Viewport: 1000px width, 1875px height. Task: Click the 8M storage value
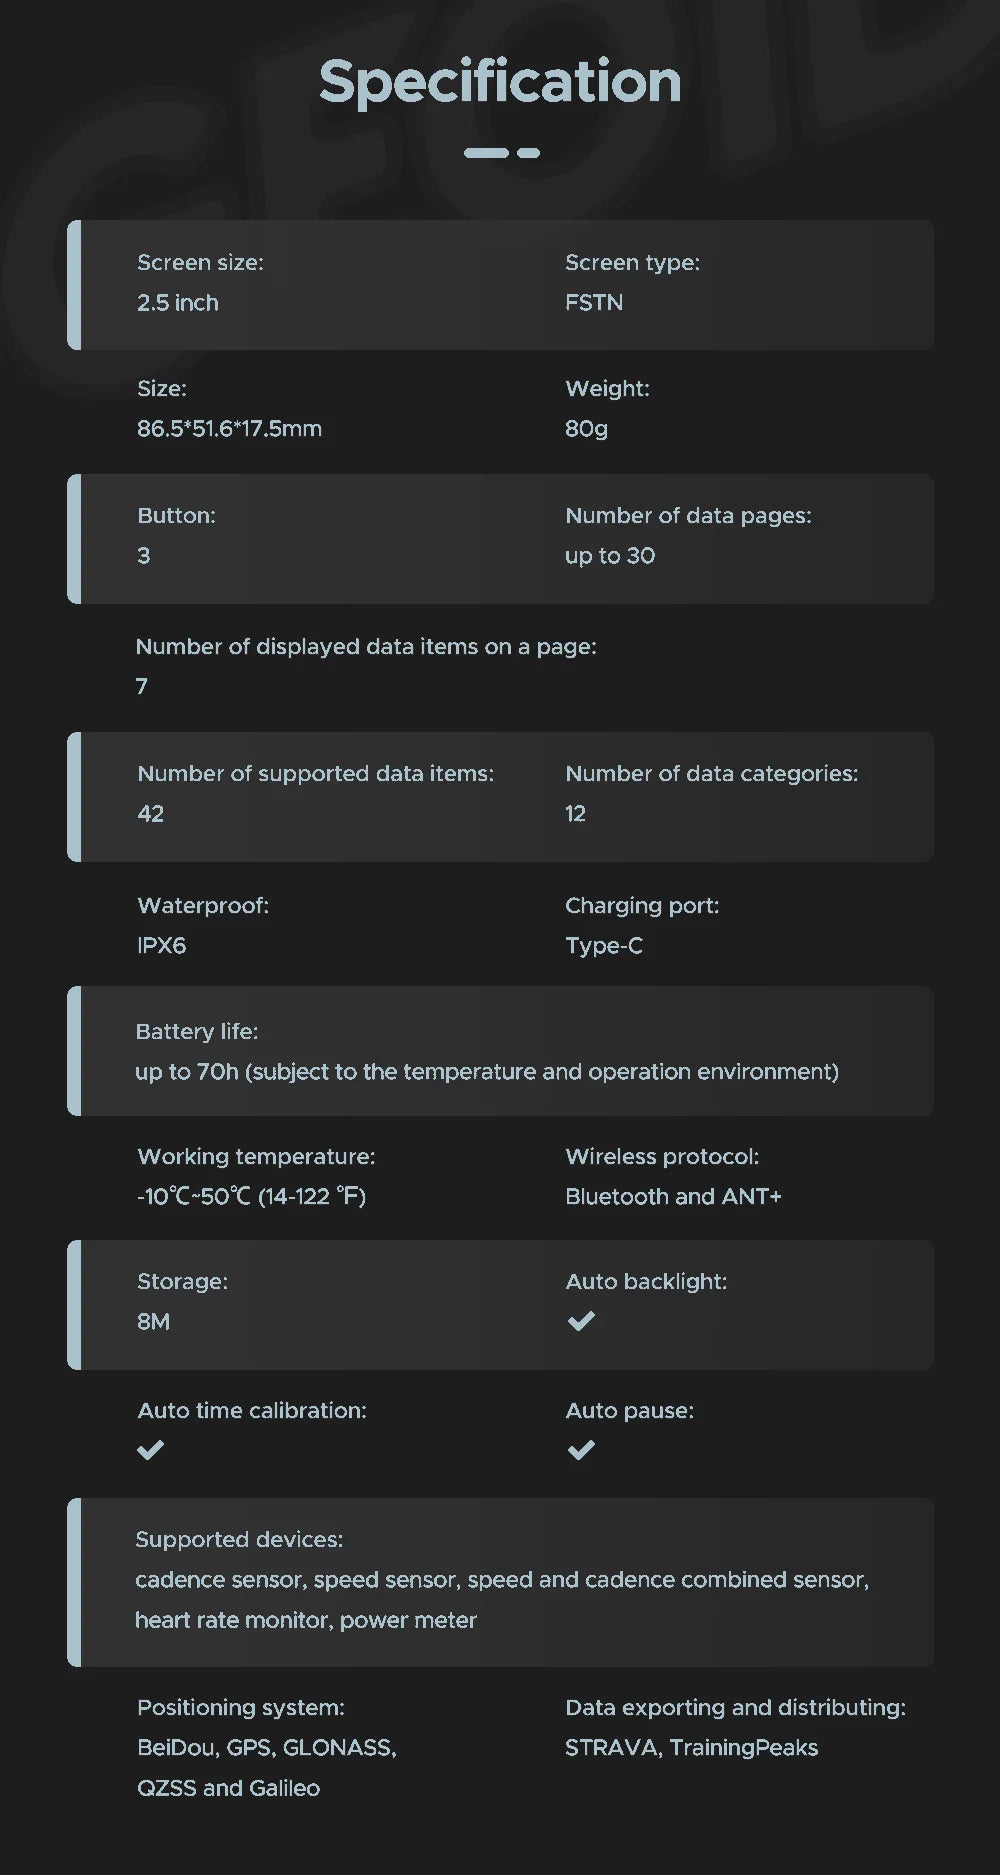[153, 1322]
